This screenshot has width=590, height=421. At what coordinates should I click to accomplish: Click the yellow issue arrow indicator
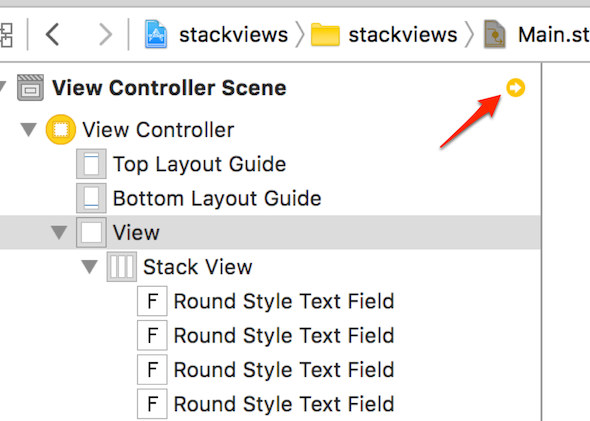coord(515,88)
